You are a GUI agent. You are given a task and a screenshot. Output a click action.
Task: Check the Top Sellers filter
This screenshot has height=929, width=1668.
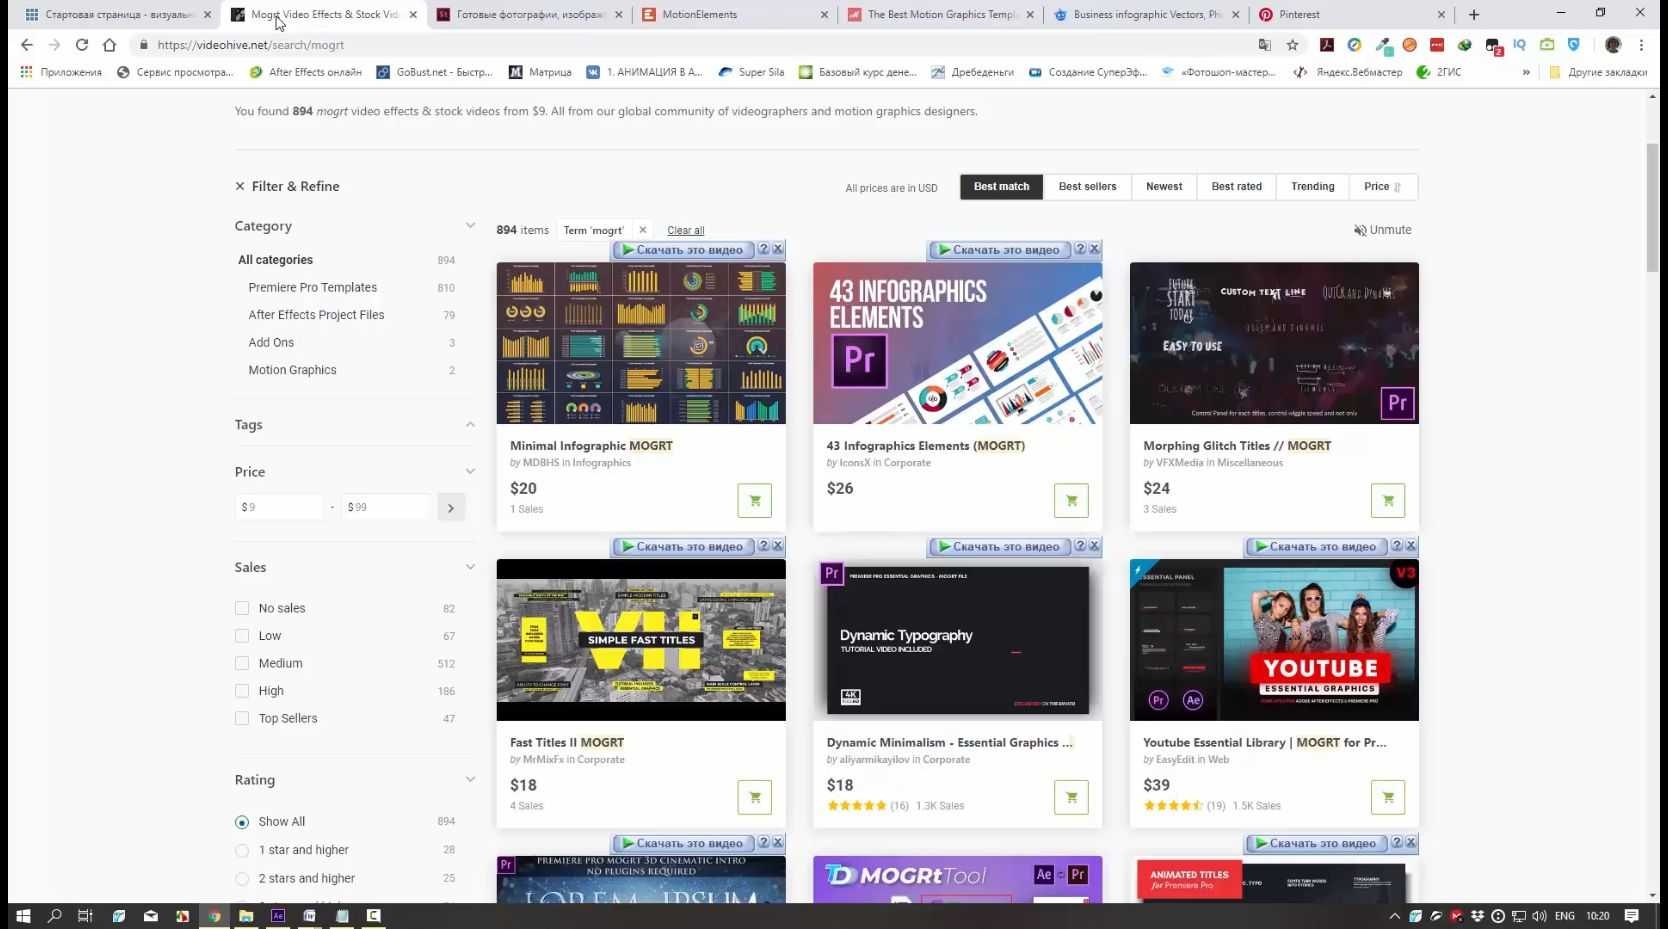point(242,718)
